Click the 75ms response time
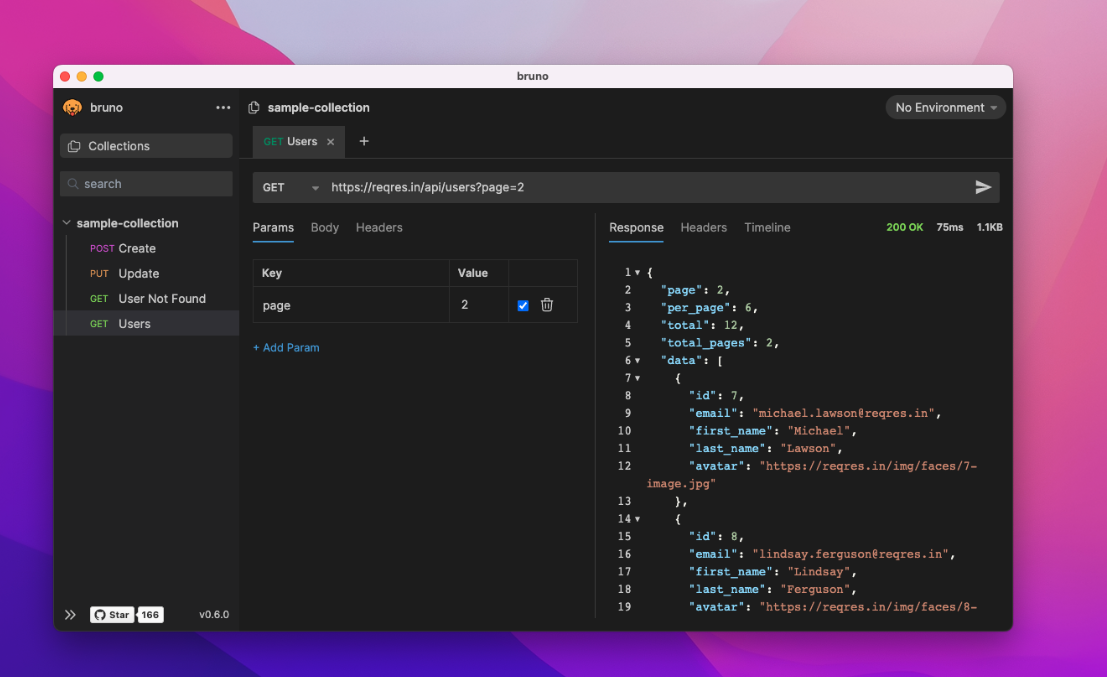The width and height of the screenshot is (1107, 677). pos(950,227)
